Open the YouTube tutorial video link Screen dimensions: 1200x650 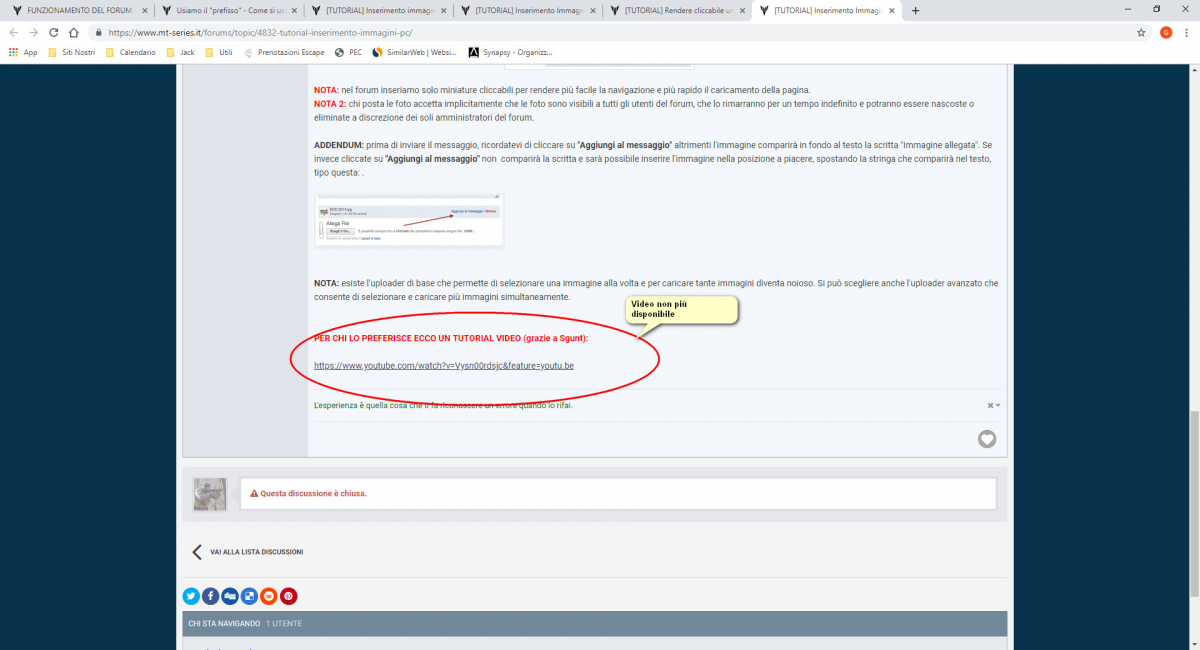tap(444, 365)
